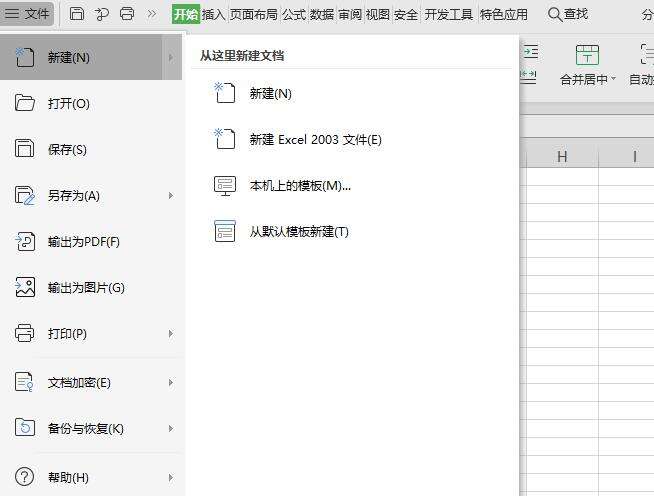Screen dimensions: 654x496
Task: Click the print icon in quick toolbar
Action: click(x=127, y=14)
